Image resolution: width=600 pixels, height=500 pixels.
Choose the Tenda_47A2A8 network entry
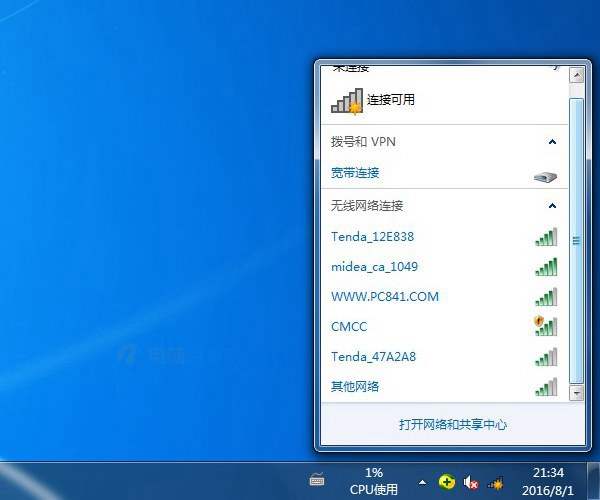[x=372, y=357]
